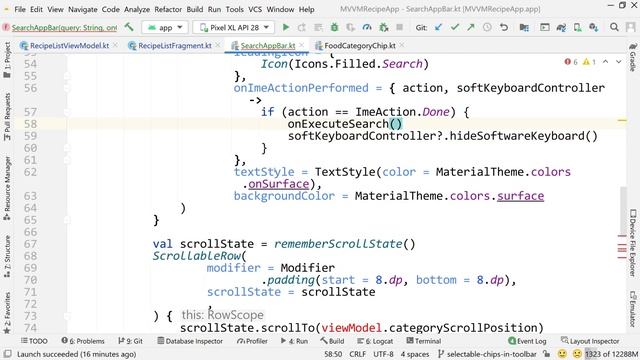
Task: Open the Device File Explorer panel
Action: point(633,242)
